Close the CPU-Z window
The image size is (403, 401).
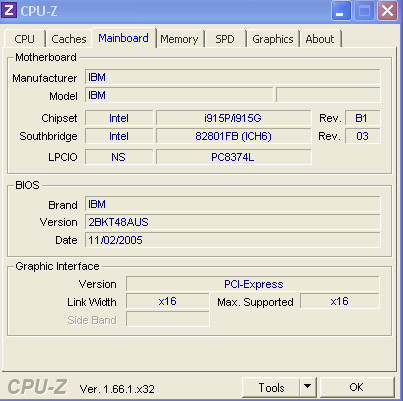(387, 11)
